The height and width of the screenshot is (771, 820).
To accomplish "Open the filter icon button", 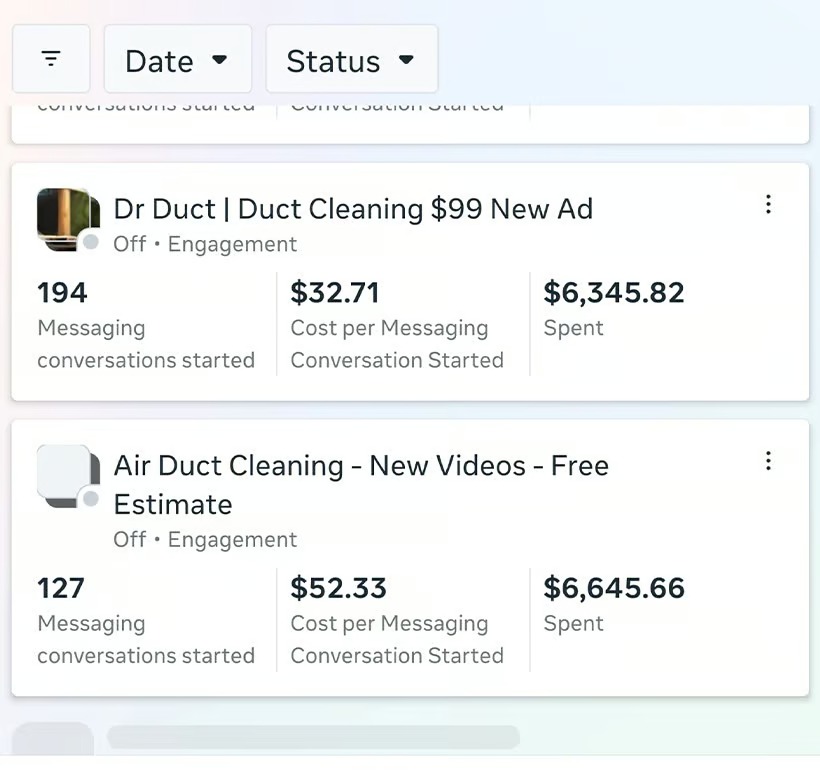I will pyautogui.click(x=51, y=60).
